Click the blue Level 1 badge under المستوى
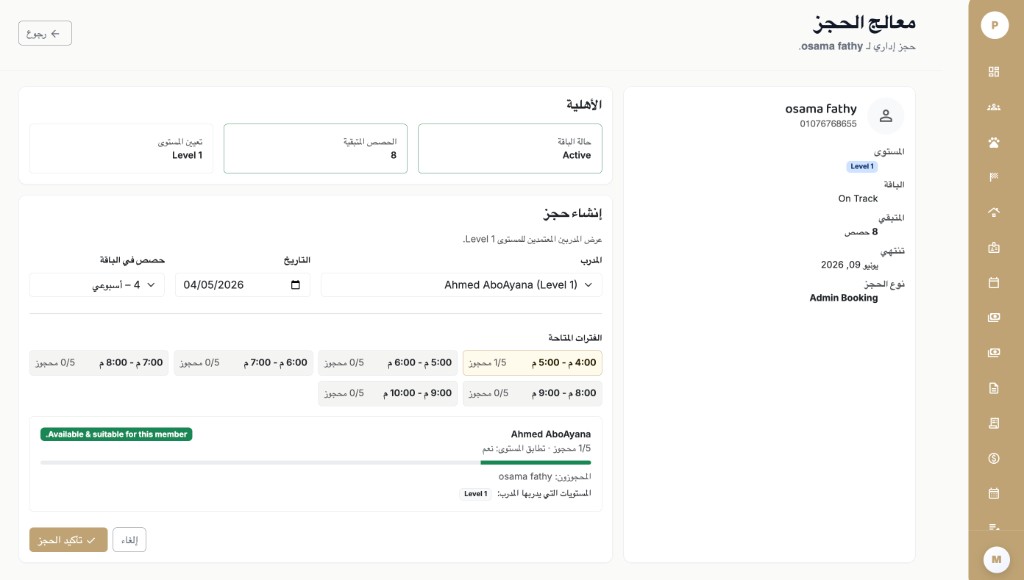1024x580 pixels. [862, 167]
